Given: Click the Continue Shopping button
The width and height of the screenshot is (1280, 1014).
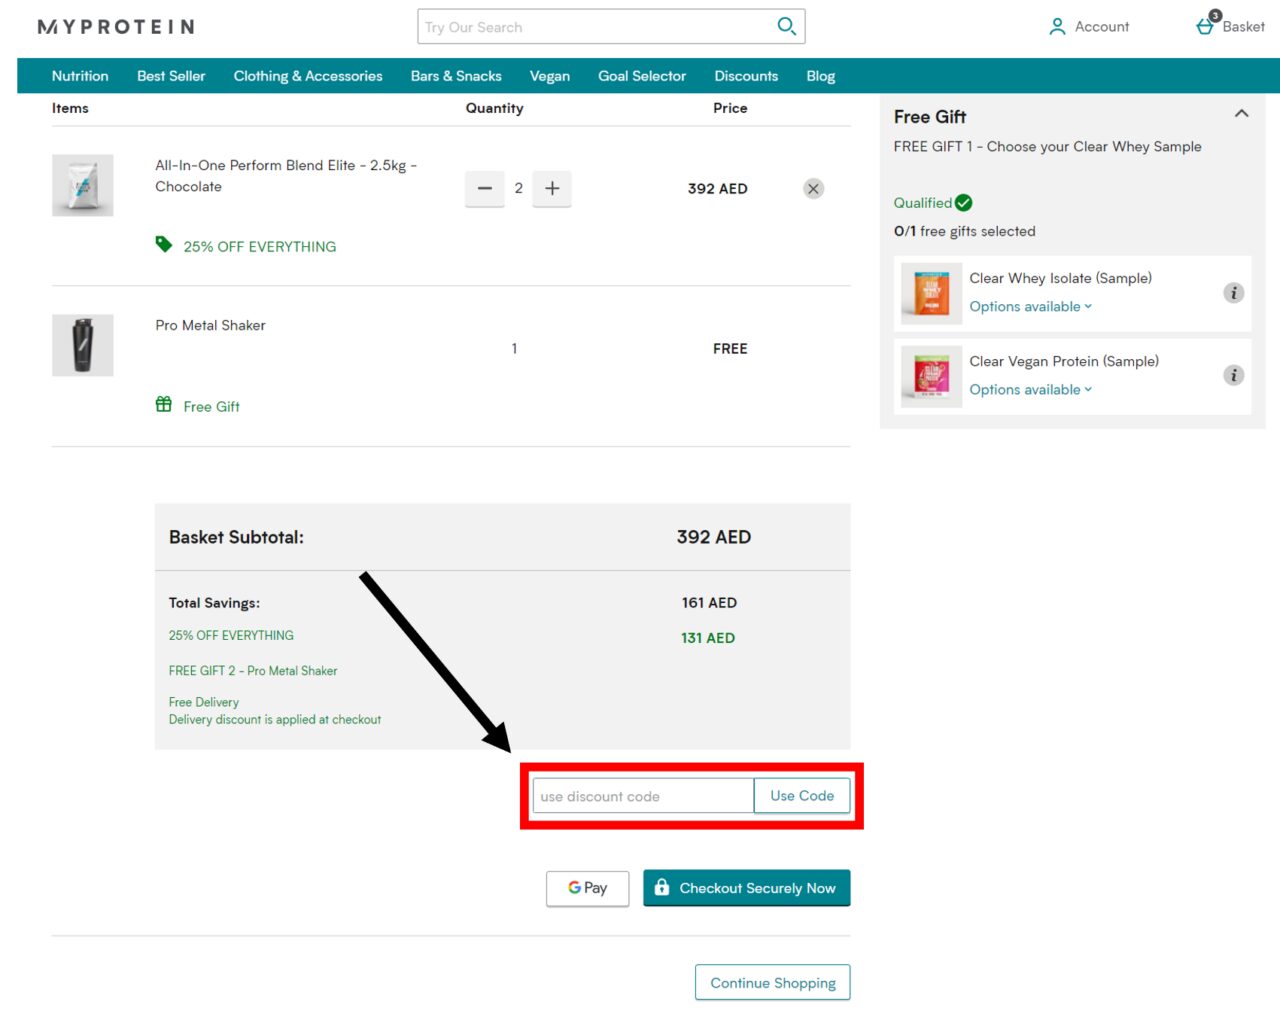Looking at the screenshot, I should click(x=773, y=983).
